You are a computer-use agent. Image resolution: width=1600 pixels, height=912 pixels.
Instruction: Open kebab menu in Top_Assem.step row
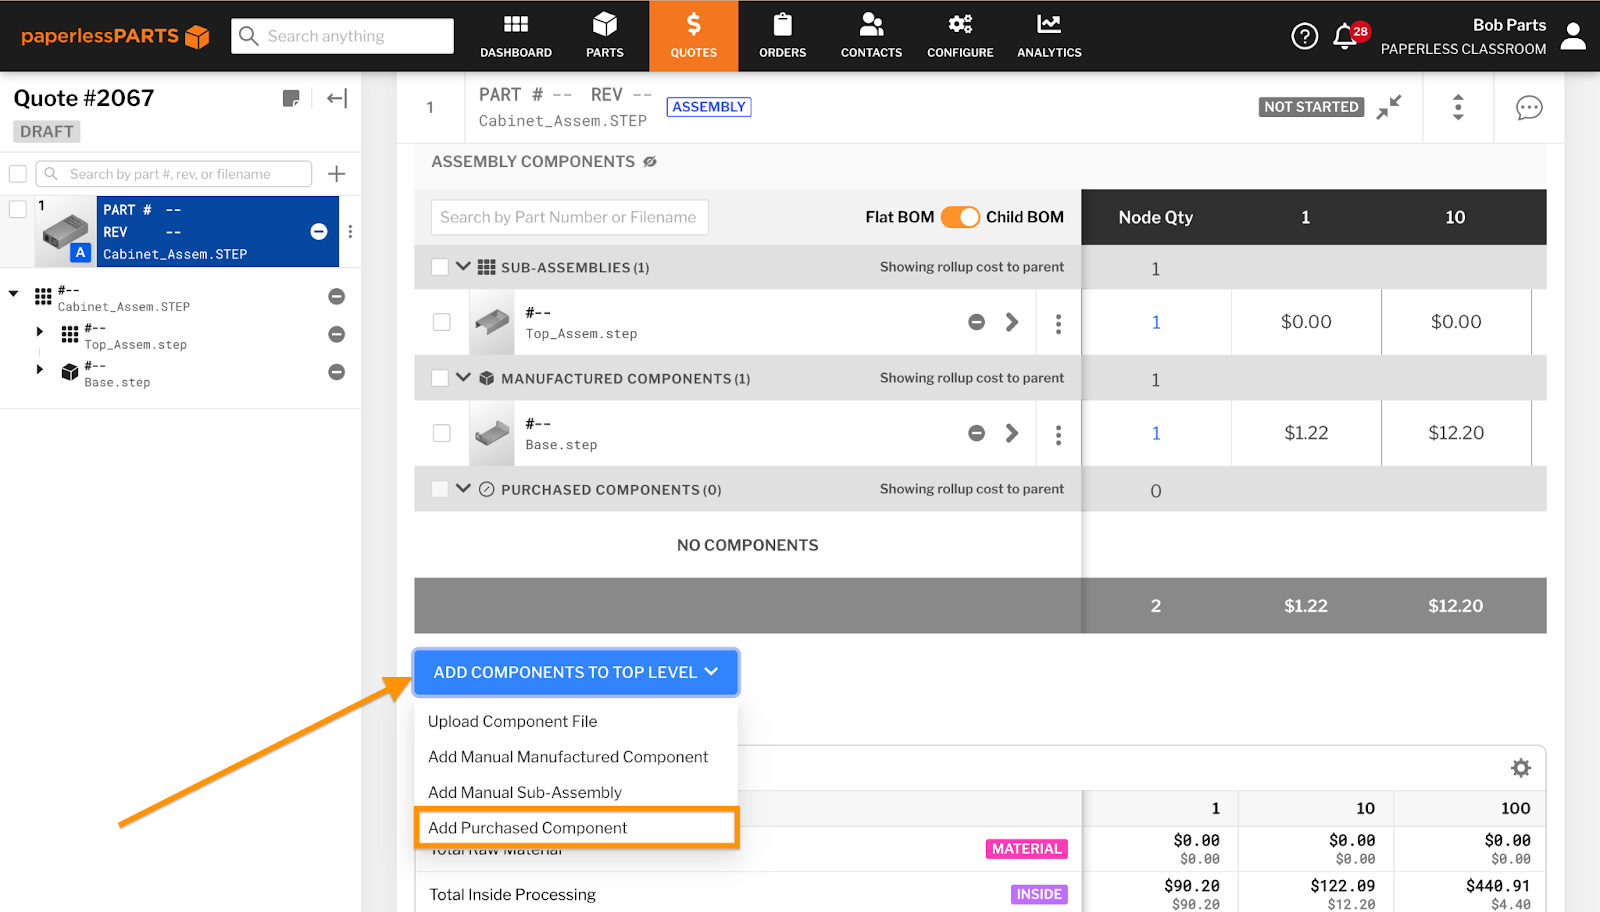[x=1058, y=323]
